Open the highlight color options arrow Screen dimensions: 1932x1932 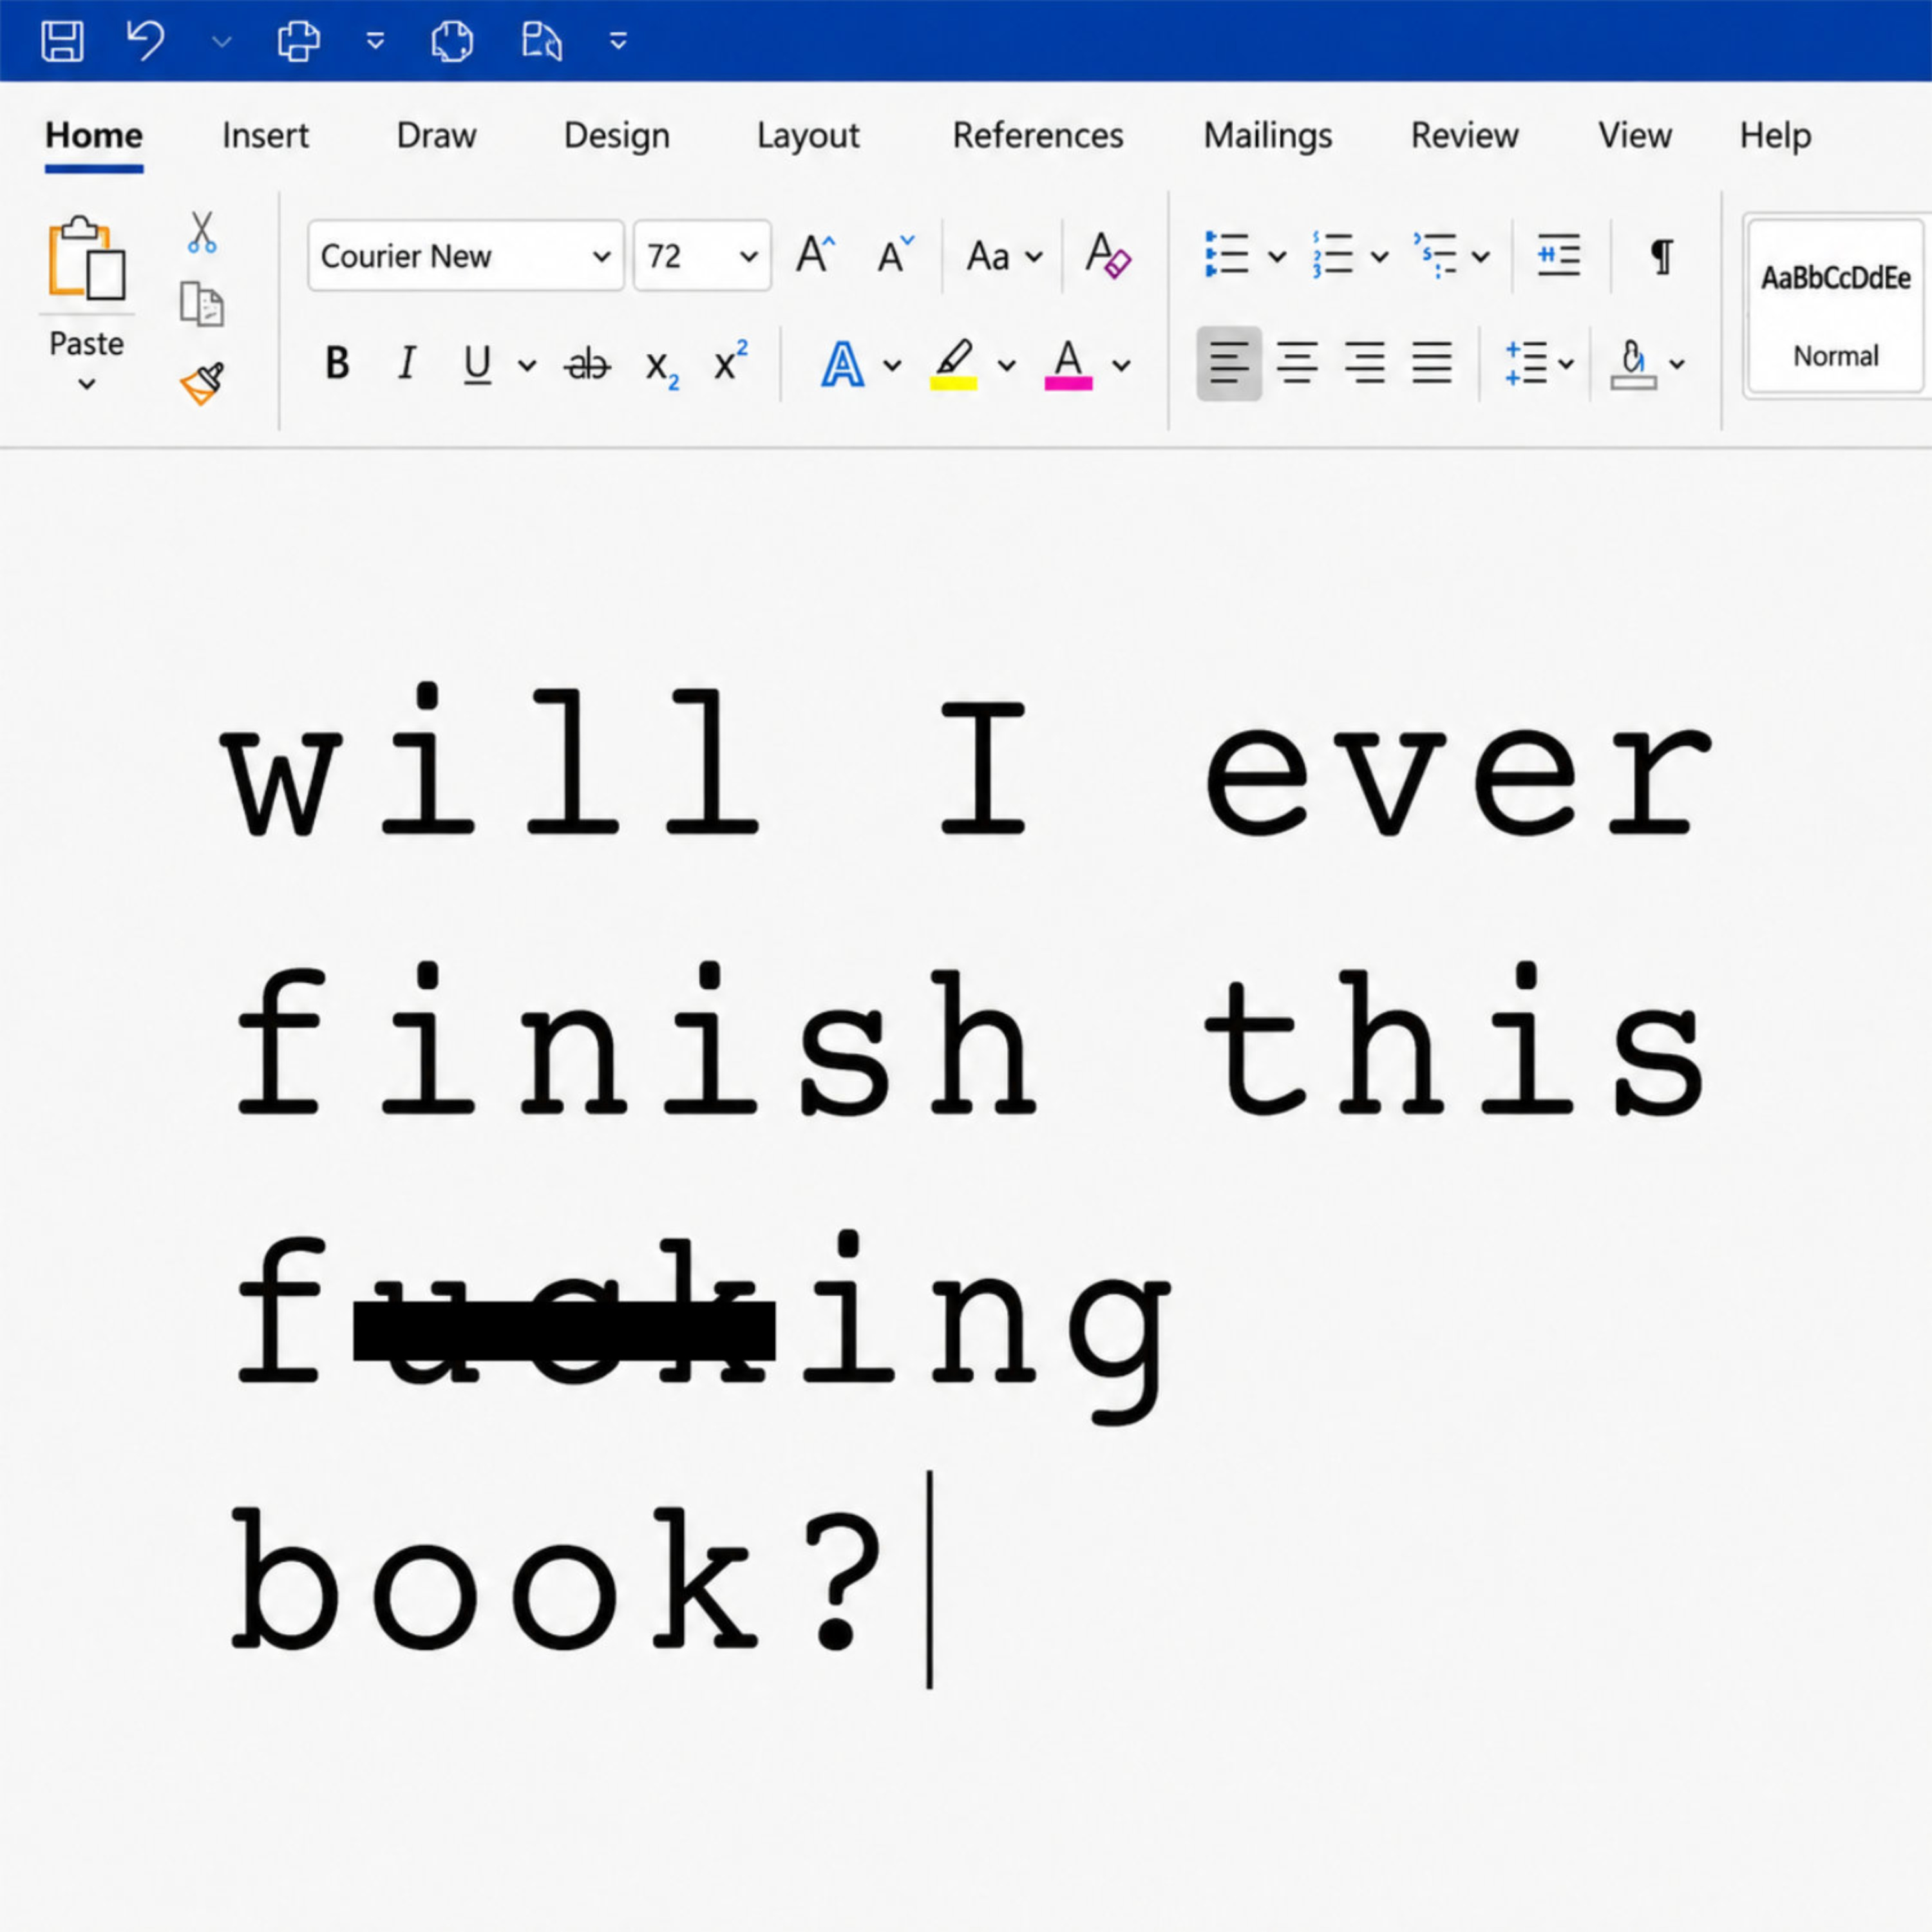[1007, 366]
